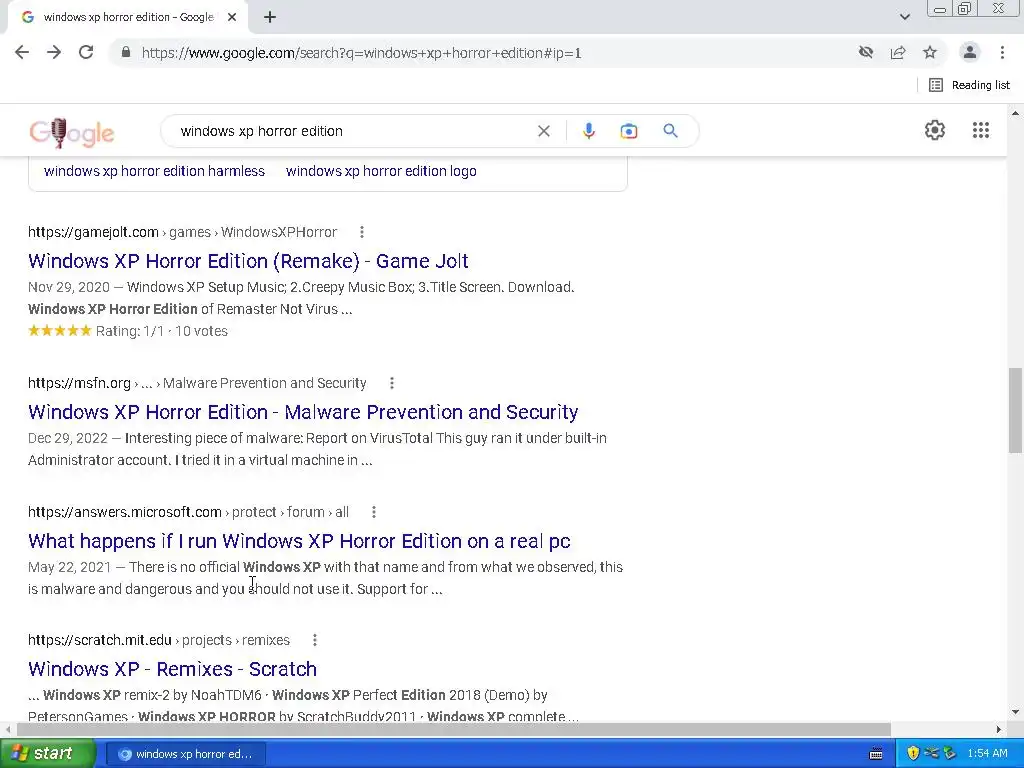The height and width of the screenshot is (768, 1024).
Task: Open more options for the answers.microsoft.com result
Action: [374, 512]
